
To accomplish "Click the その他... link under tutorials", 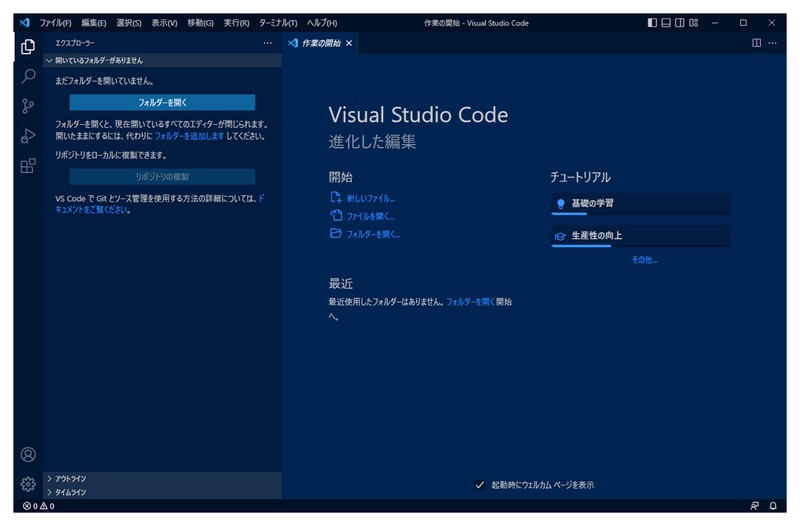I will click(645, 260).
